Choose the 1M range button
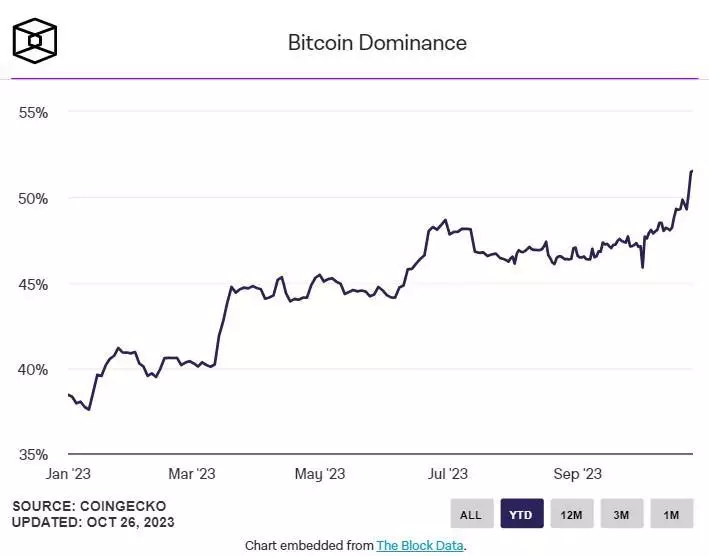The height and width of the screenshot is (556, 709). (671, 514)
